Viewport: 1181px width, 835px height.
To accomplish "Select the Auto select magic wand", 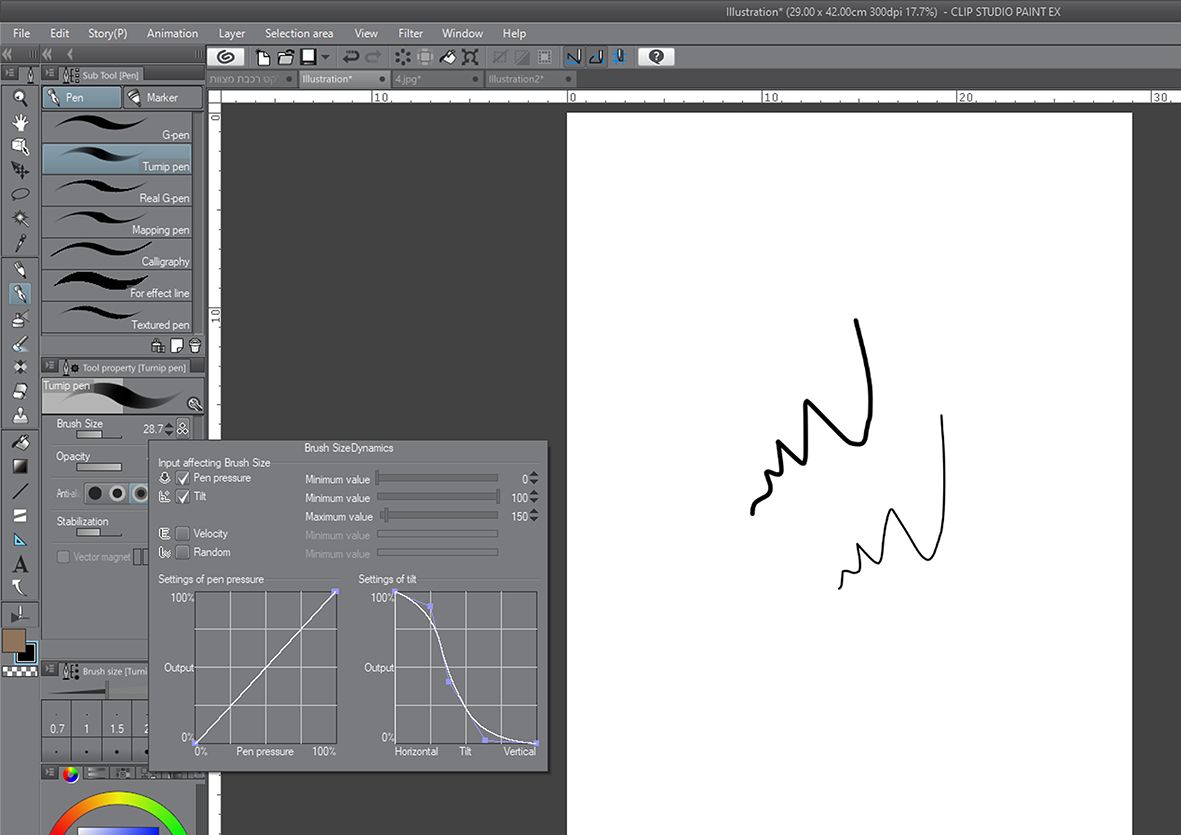I will [20, 218].
